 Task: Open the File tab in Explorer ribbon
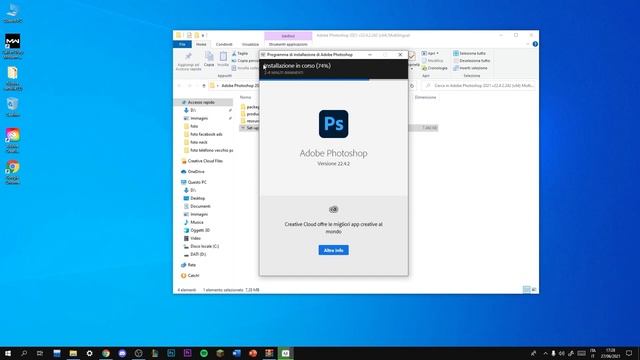[x=182, y=44]
